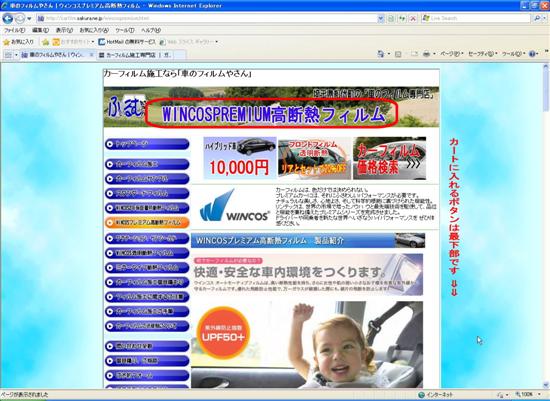Click the blue Help icon in command bar
The image size is (550, 401).
tap(532, 54)
